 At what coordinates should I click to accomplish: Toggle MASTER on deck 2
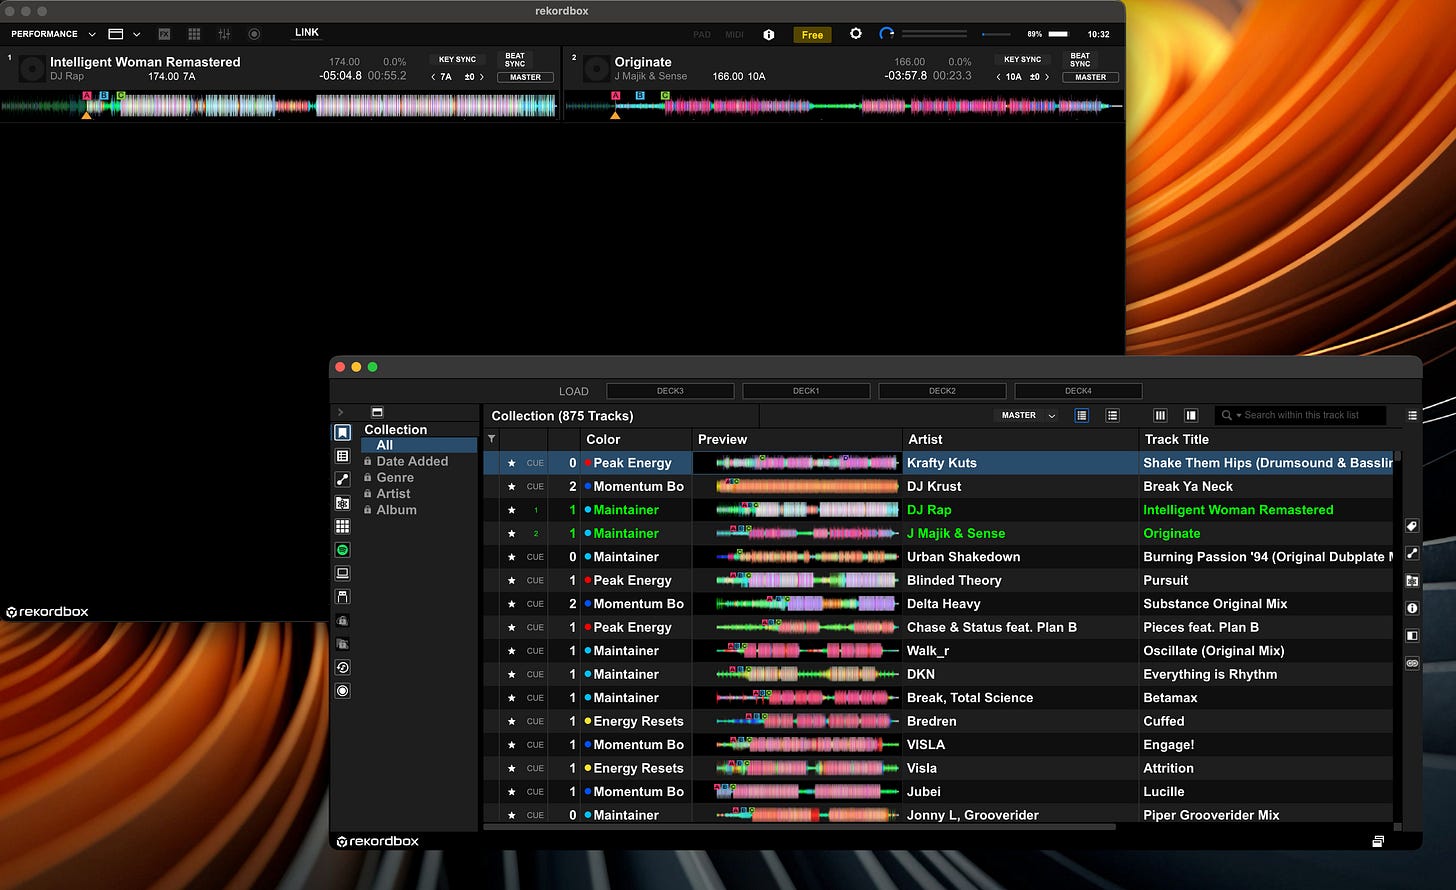click(x=1090, y=77)
